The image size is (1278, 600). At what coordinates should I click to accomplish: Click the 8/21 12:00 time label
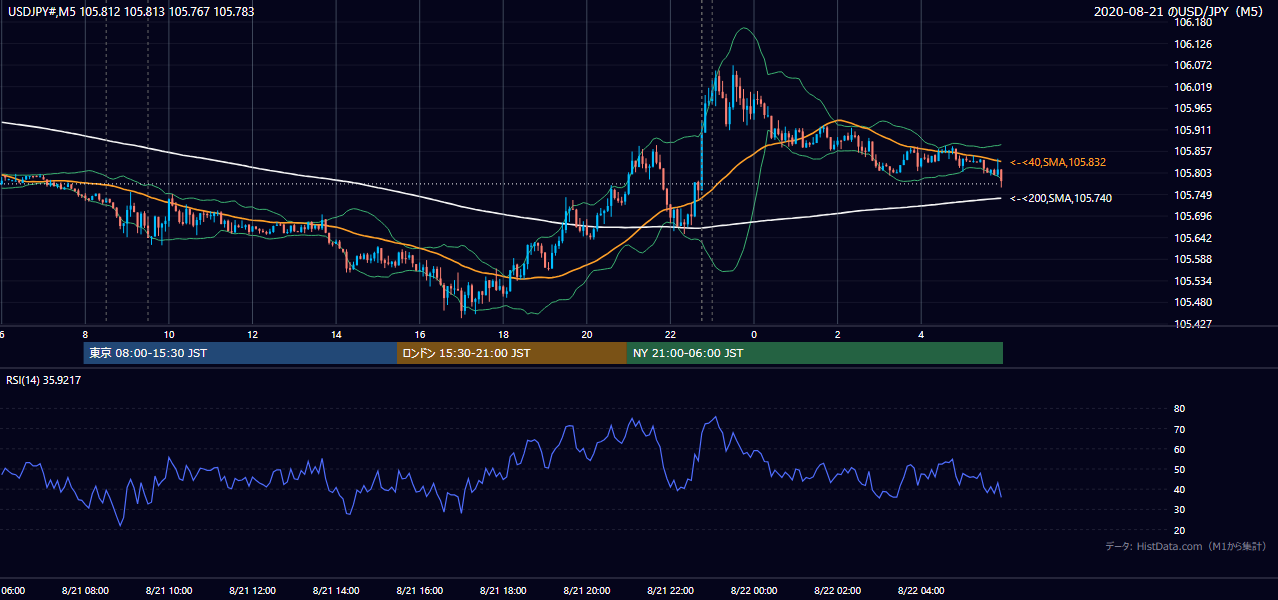point(252,590)
